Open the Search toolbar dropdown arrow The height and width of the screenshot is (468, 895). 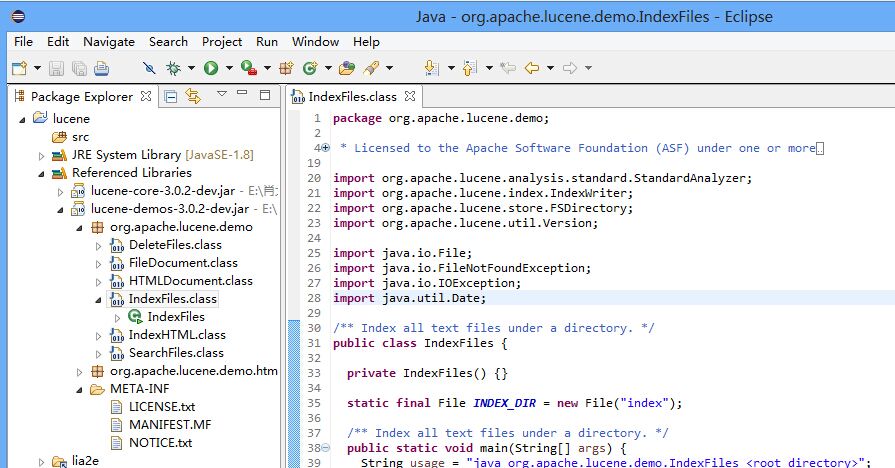click(389, 68)
